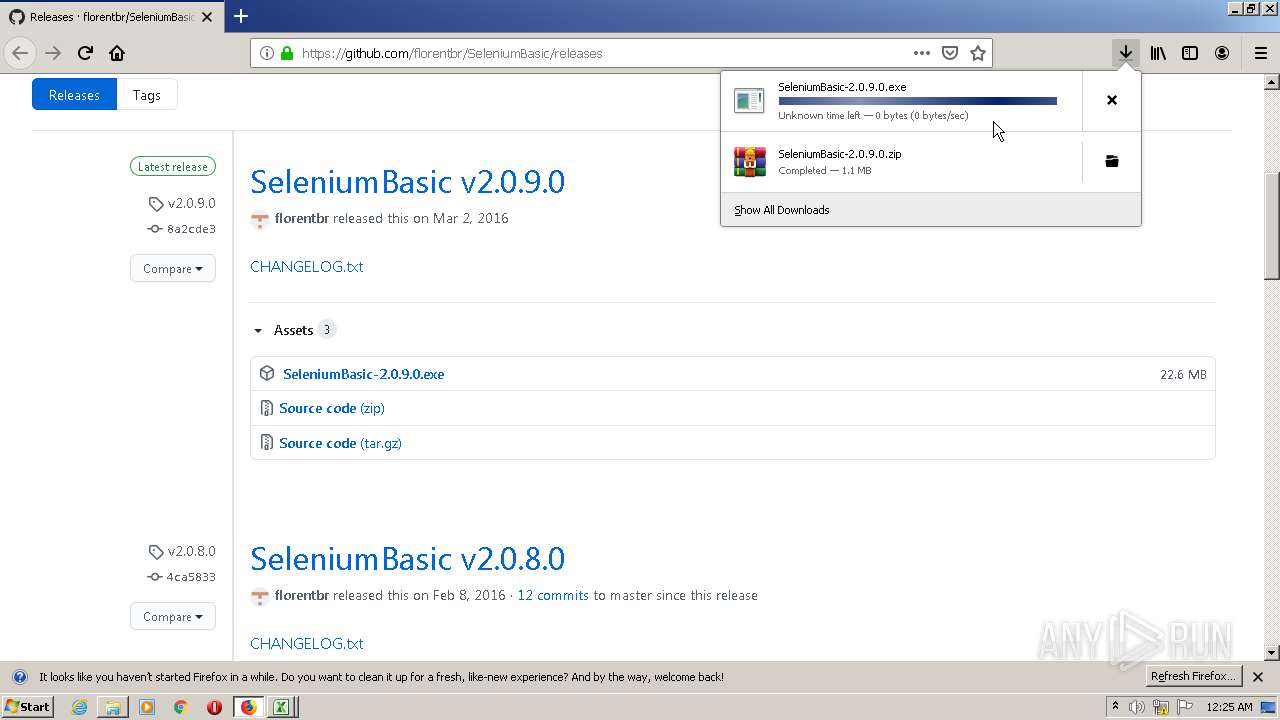
Task: Dismiss the Refresh Firefox notification bar
Action: click(x=1258, y=677)
